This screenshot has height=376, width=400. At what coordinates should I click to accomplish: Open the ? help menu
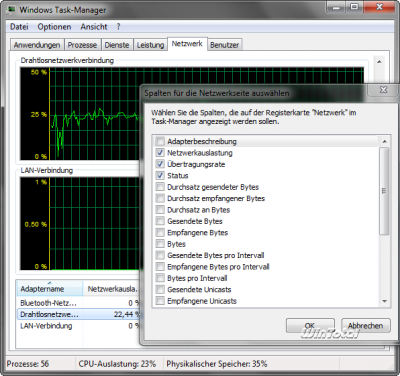118,27
